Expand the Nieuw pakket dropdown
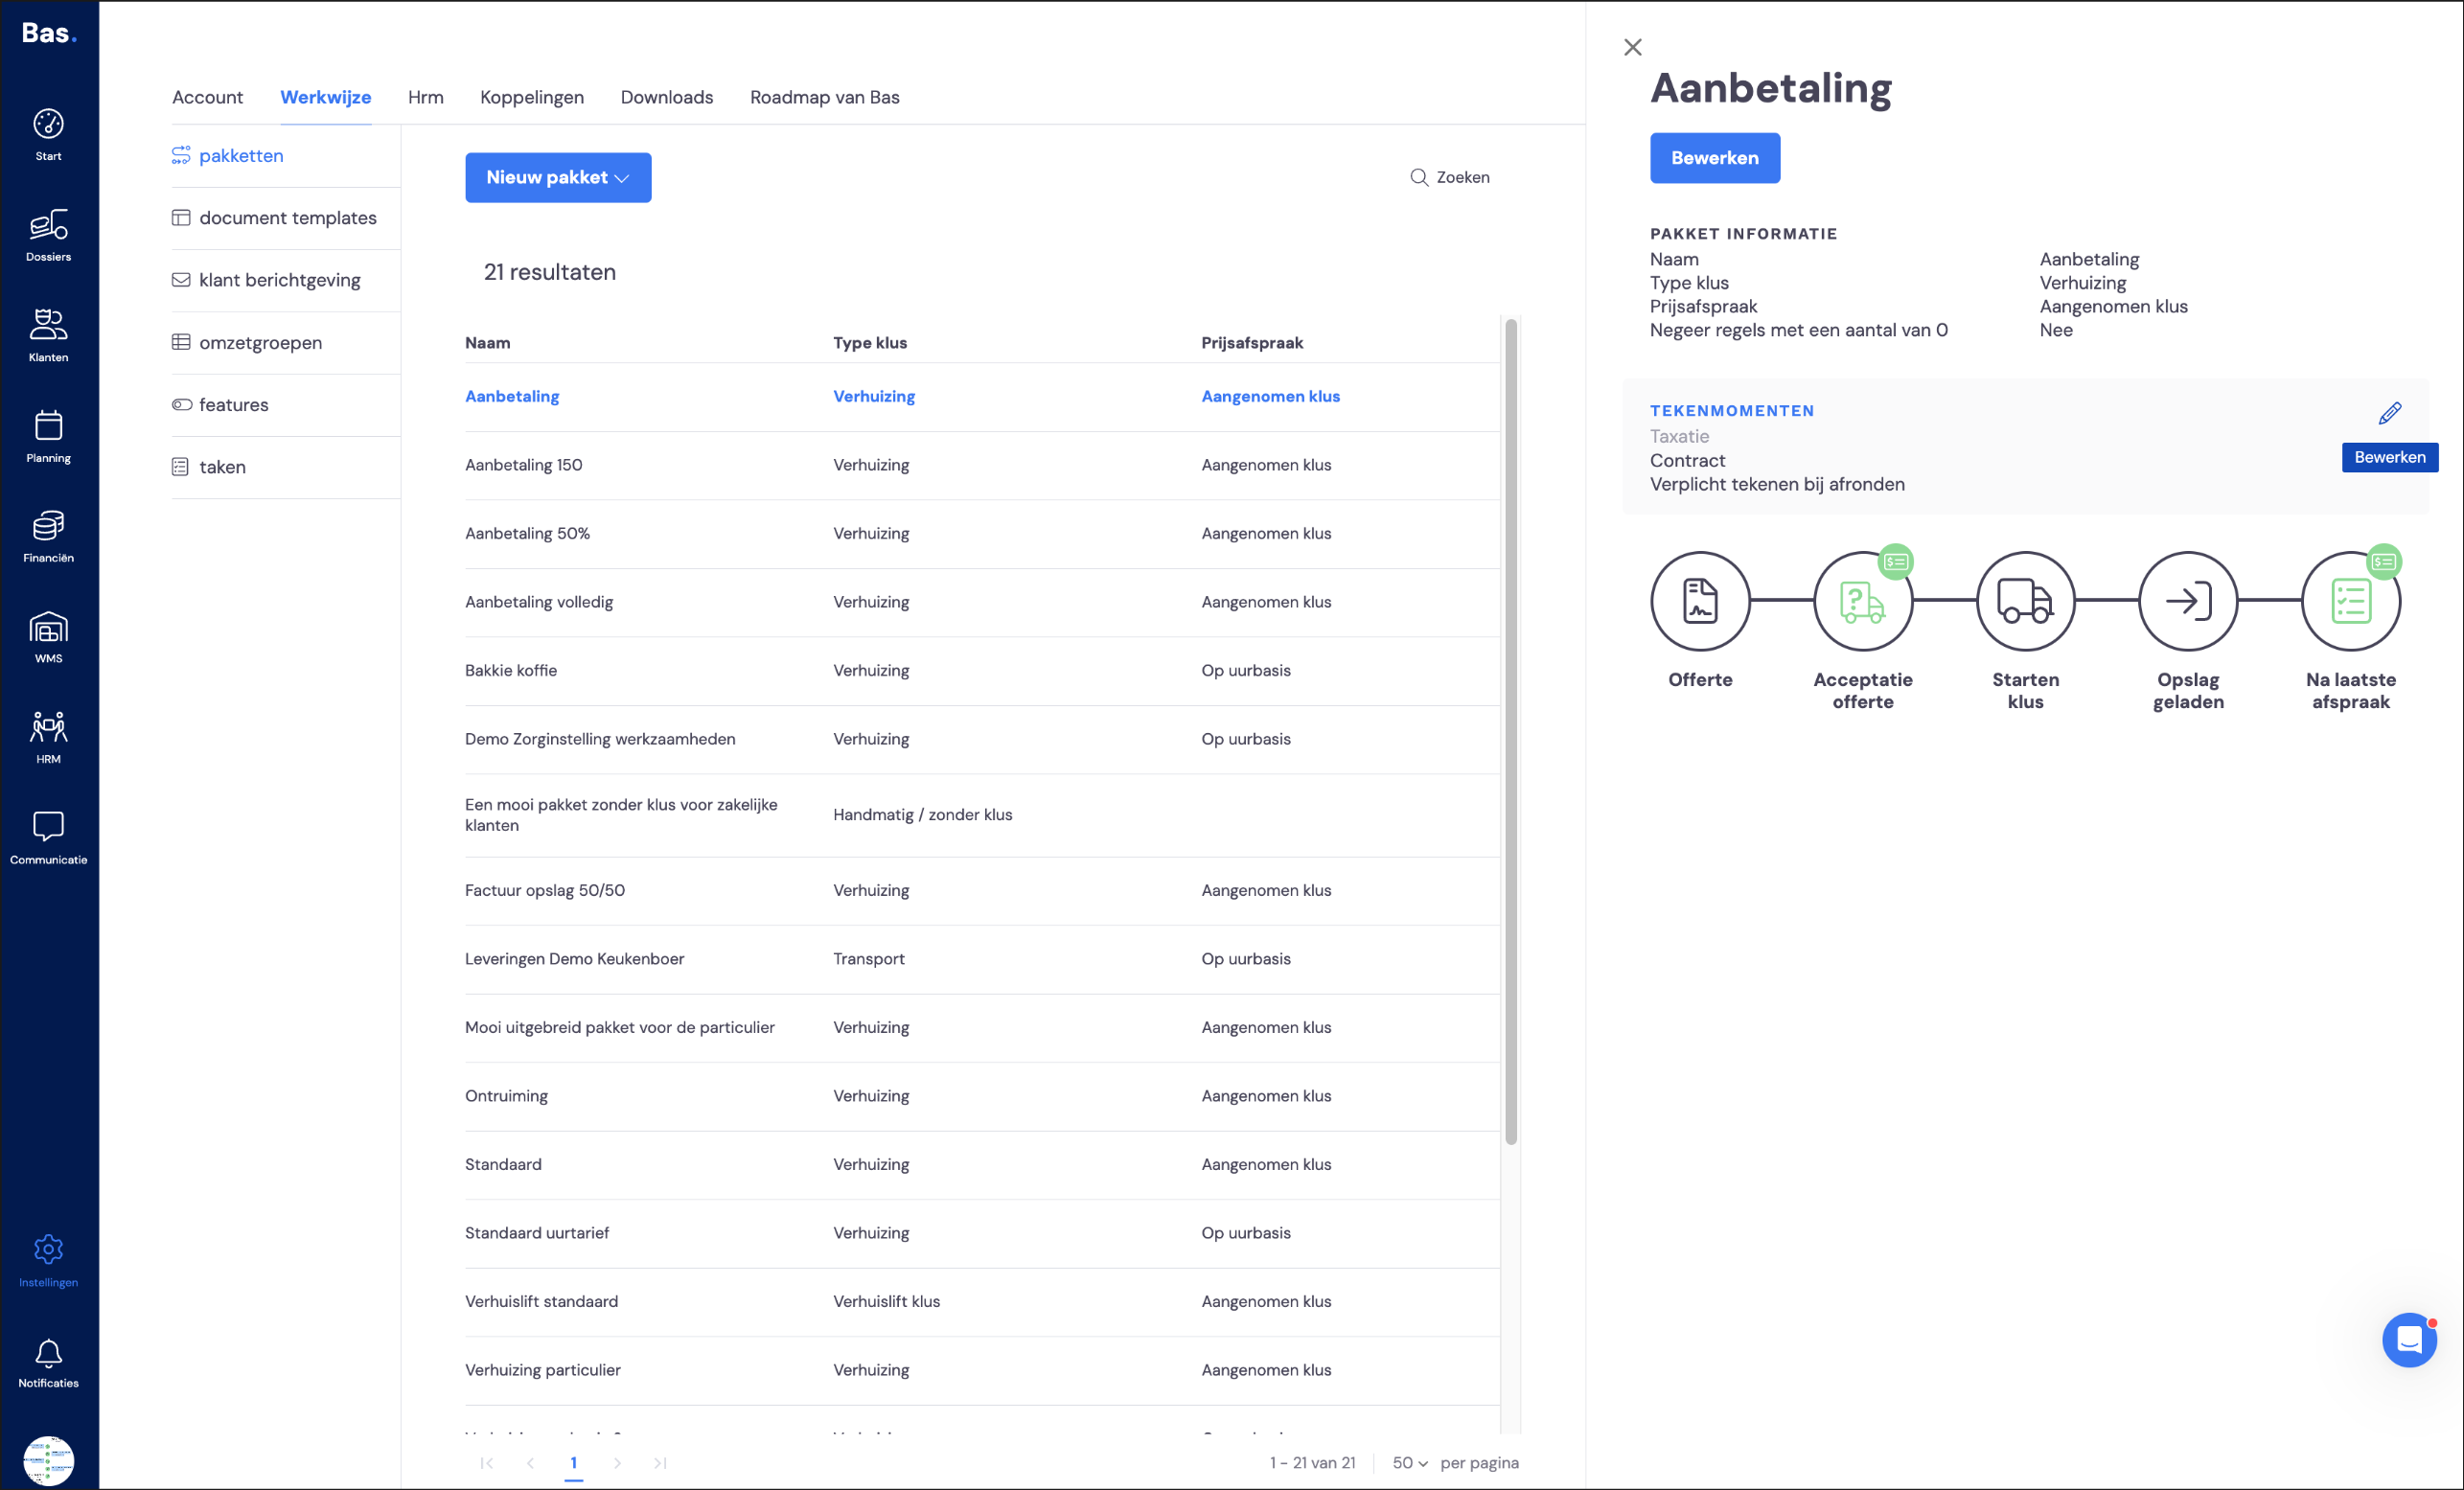 coord(558,177)
